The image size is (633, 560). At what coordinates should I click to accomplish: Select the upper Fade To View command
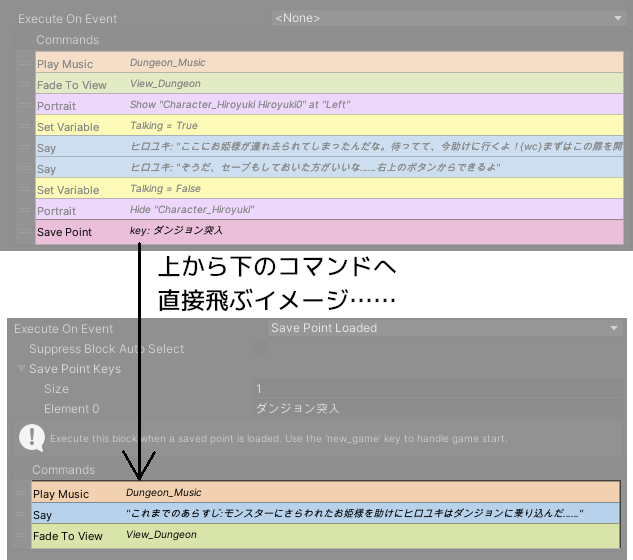[329, 84]
